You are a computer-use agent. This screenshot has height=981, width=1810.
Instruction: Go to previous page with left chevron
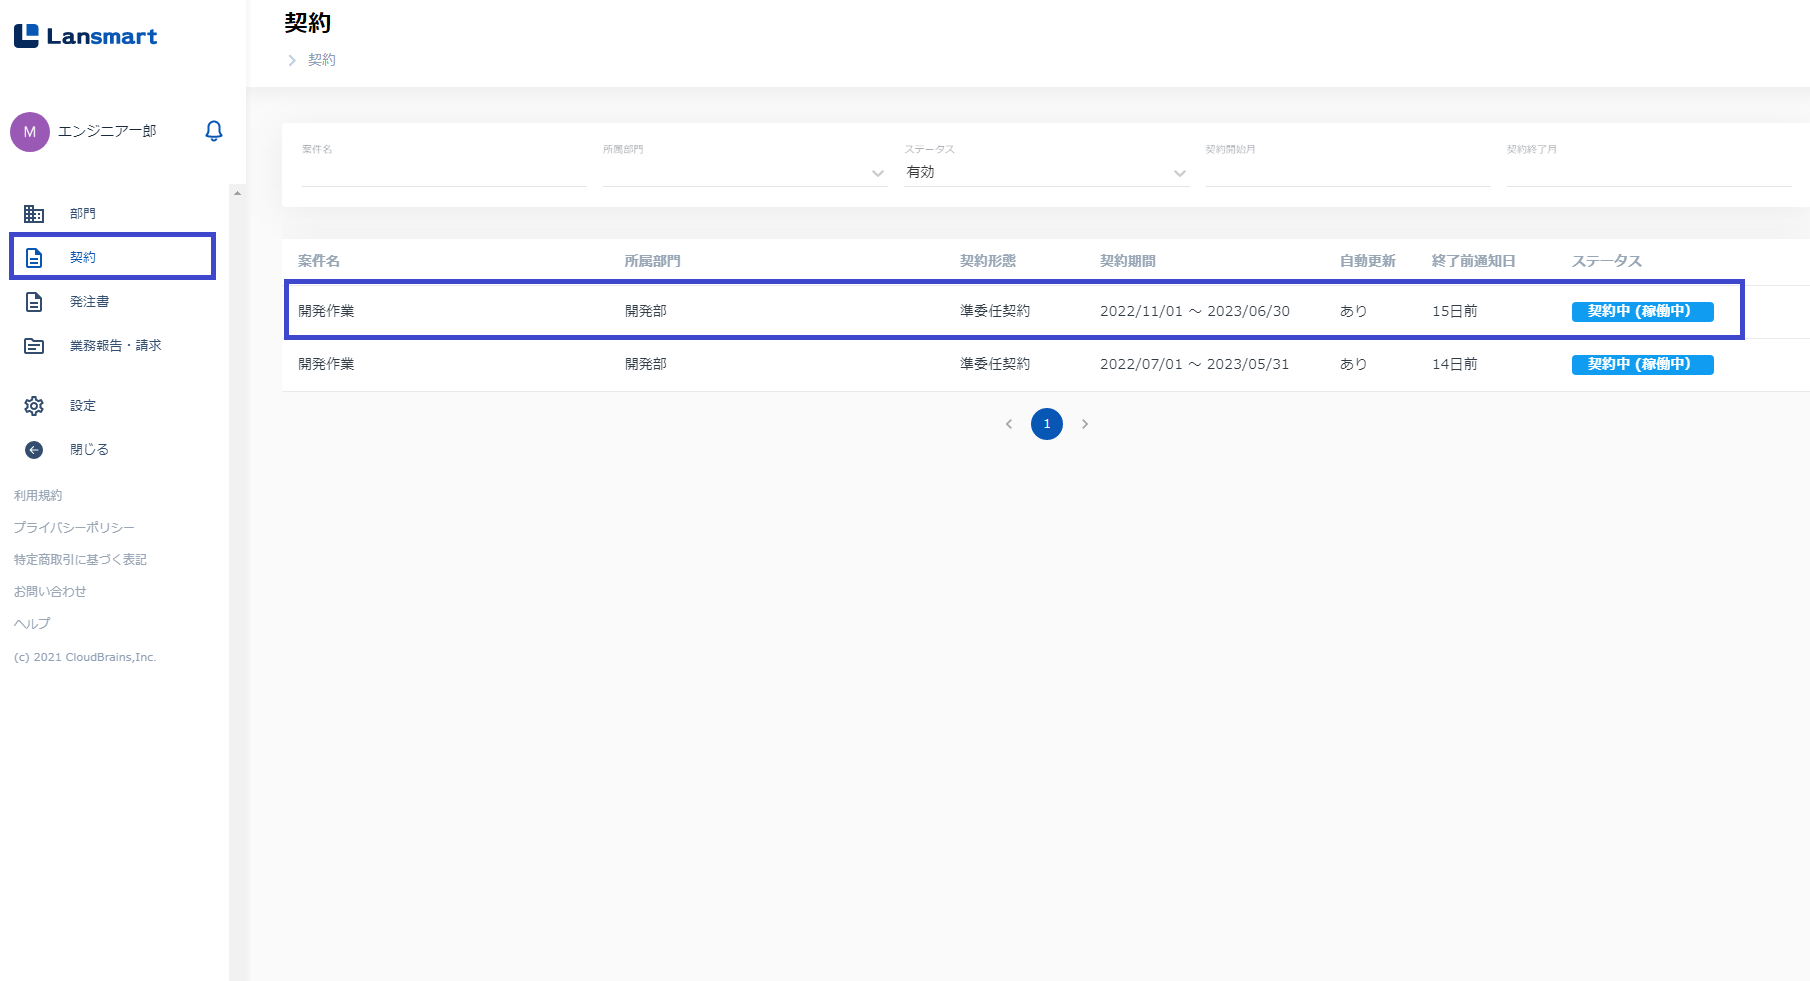click(x=1009, y=424)
